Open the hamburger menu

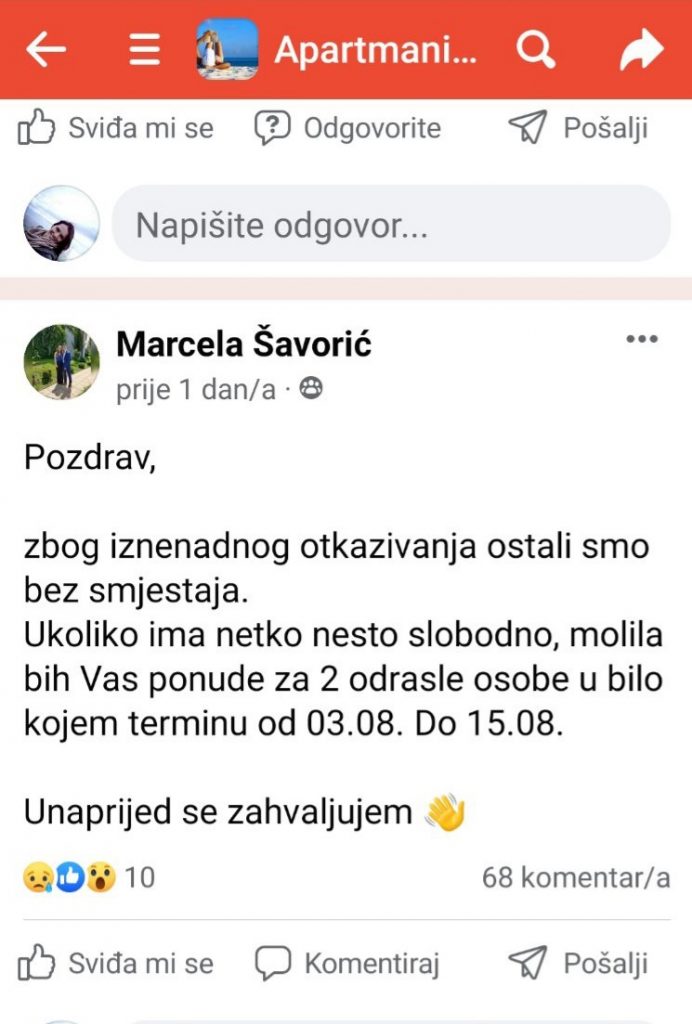(x=144, y=49)
